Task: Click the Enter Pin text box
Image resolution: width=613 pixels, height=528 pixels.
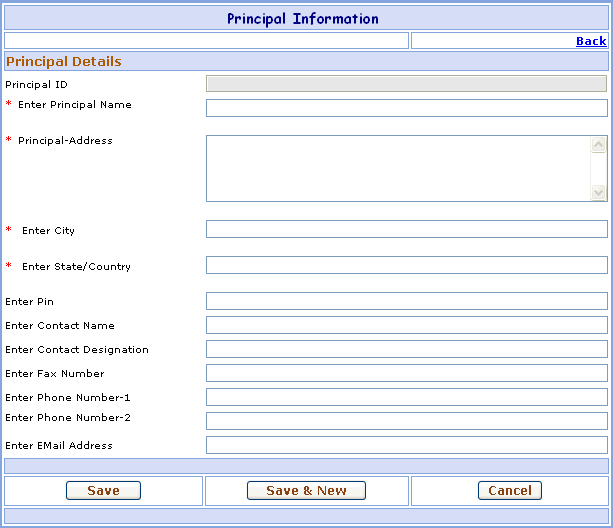Action: click(x=406, y=301)
